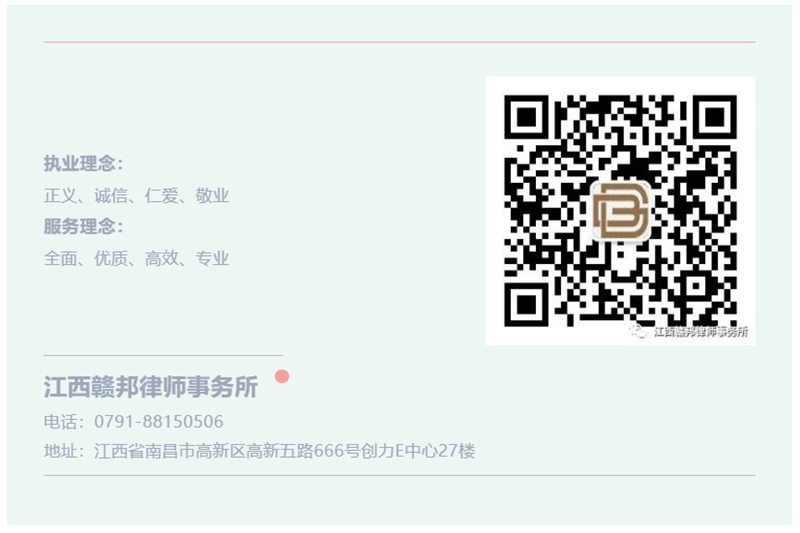
Task: Click the 执业理念 heading
Action: tap(83, 164)
